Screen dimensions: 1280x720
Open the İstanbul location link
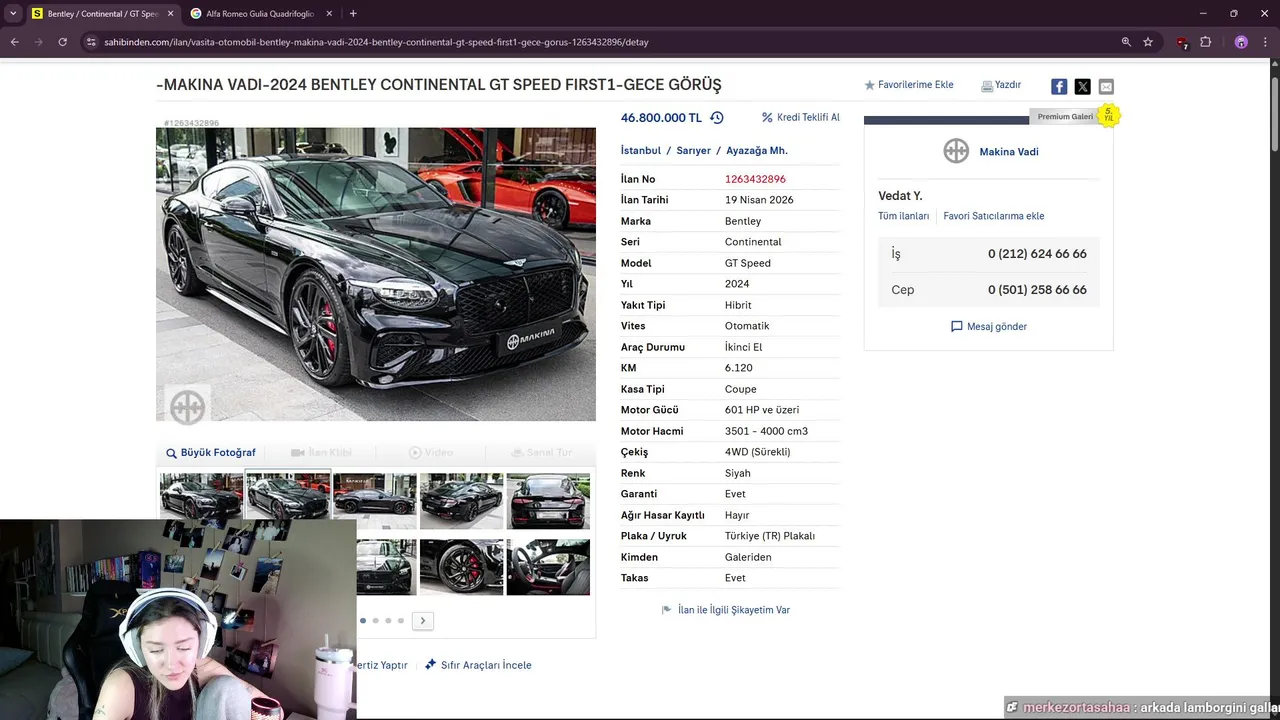pyautogui.click(x=641, y=150)
